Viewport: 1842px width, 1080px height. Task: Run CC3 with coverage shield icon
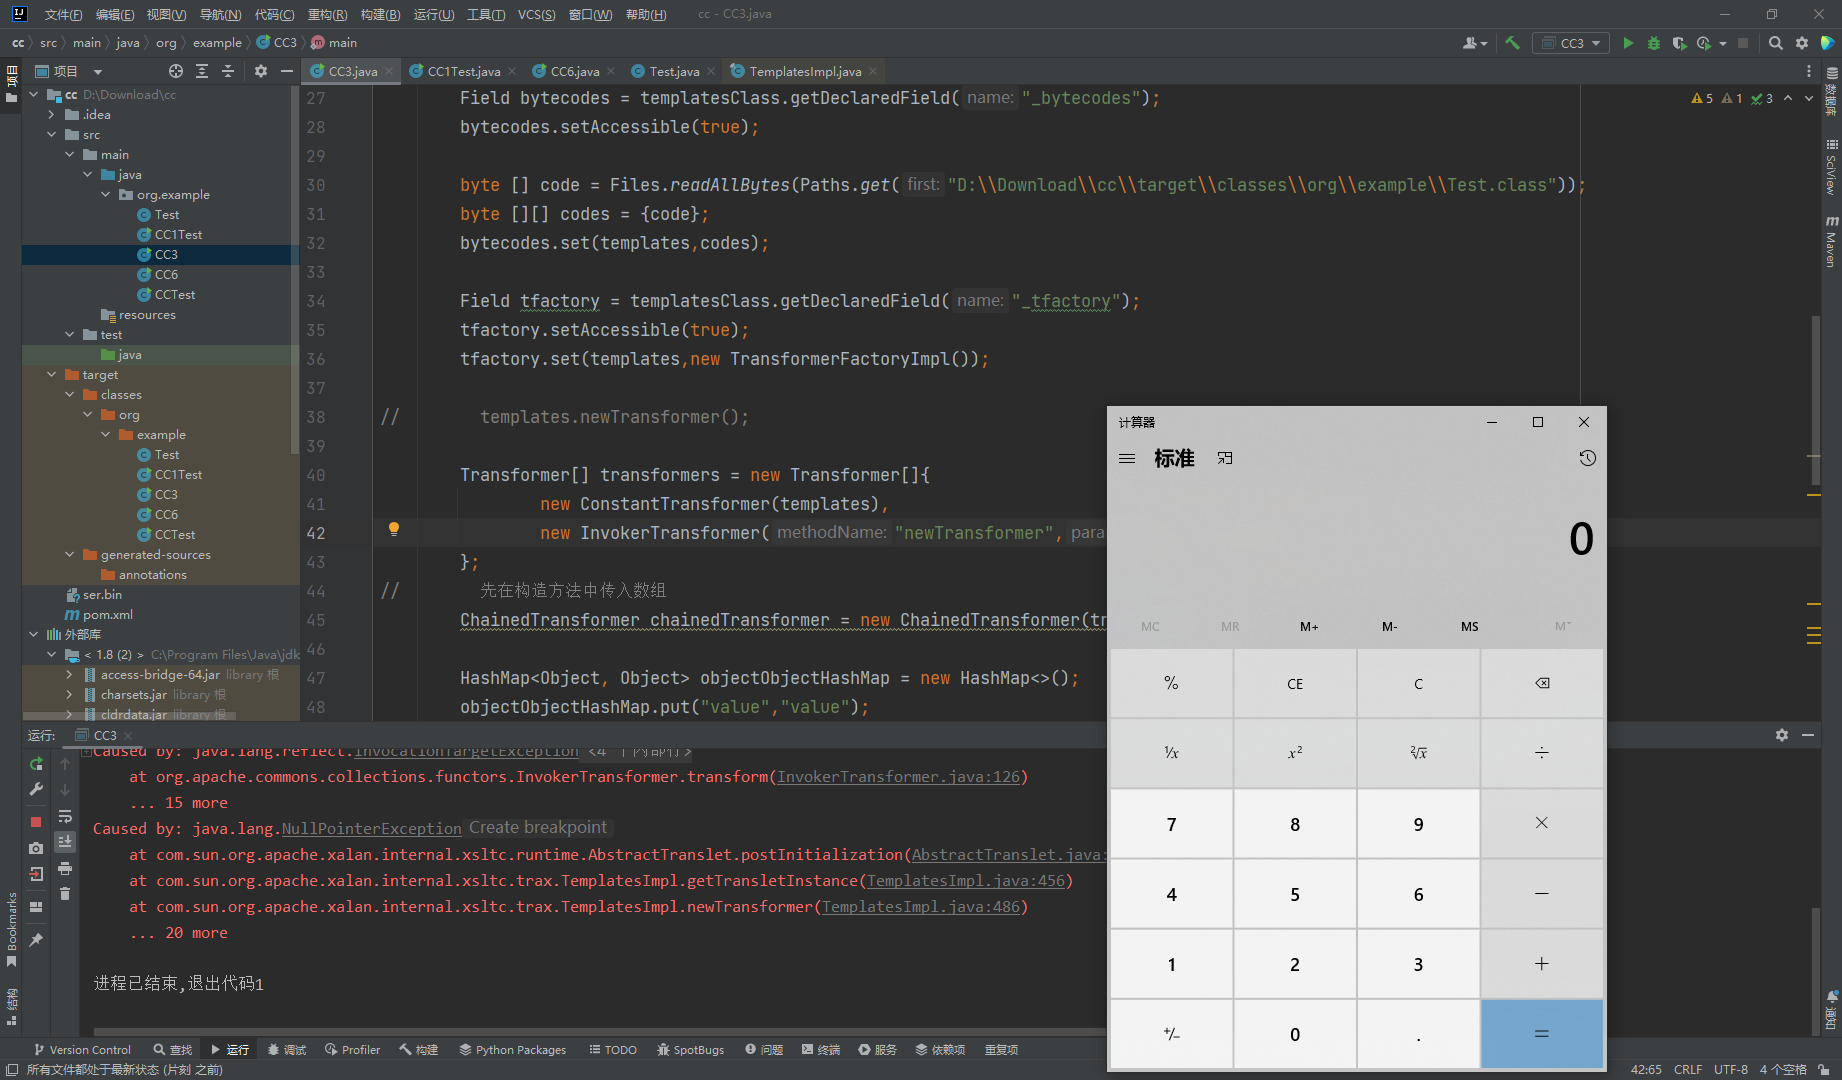1679,43
